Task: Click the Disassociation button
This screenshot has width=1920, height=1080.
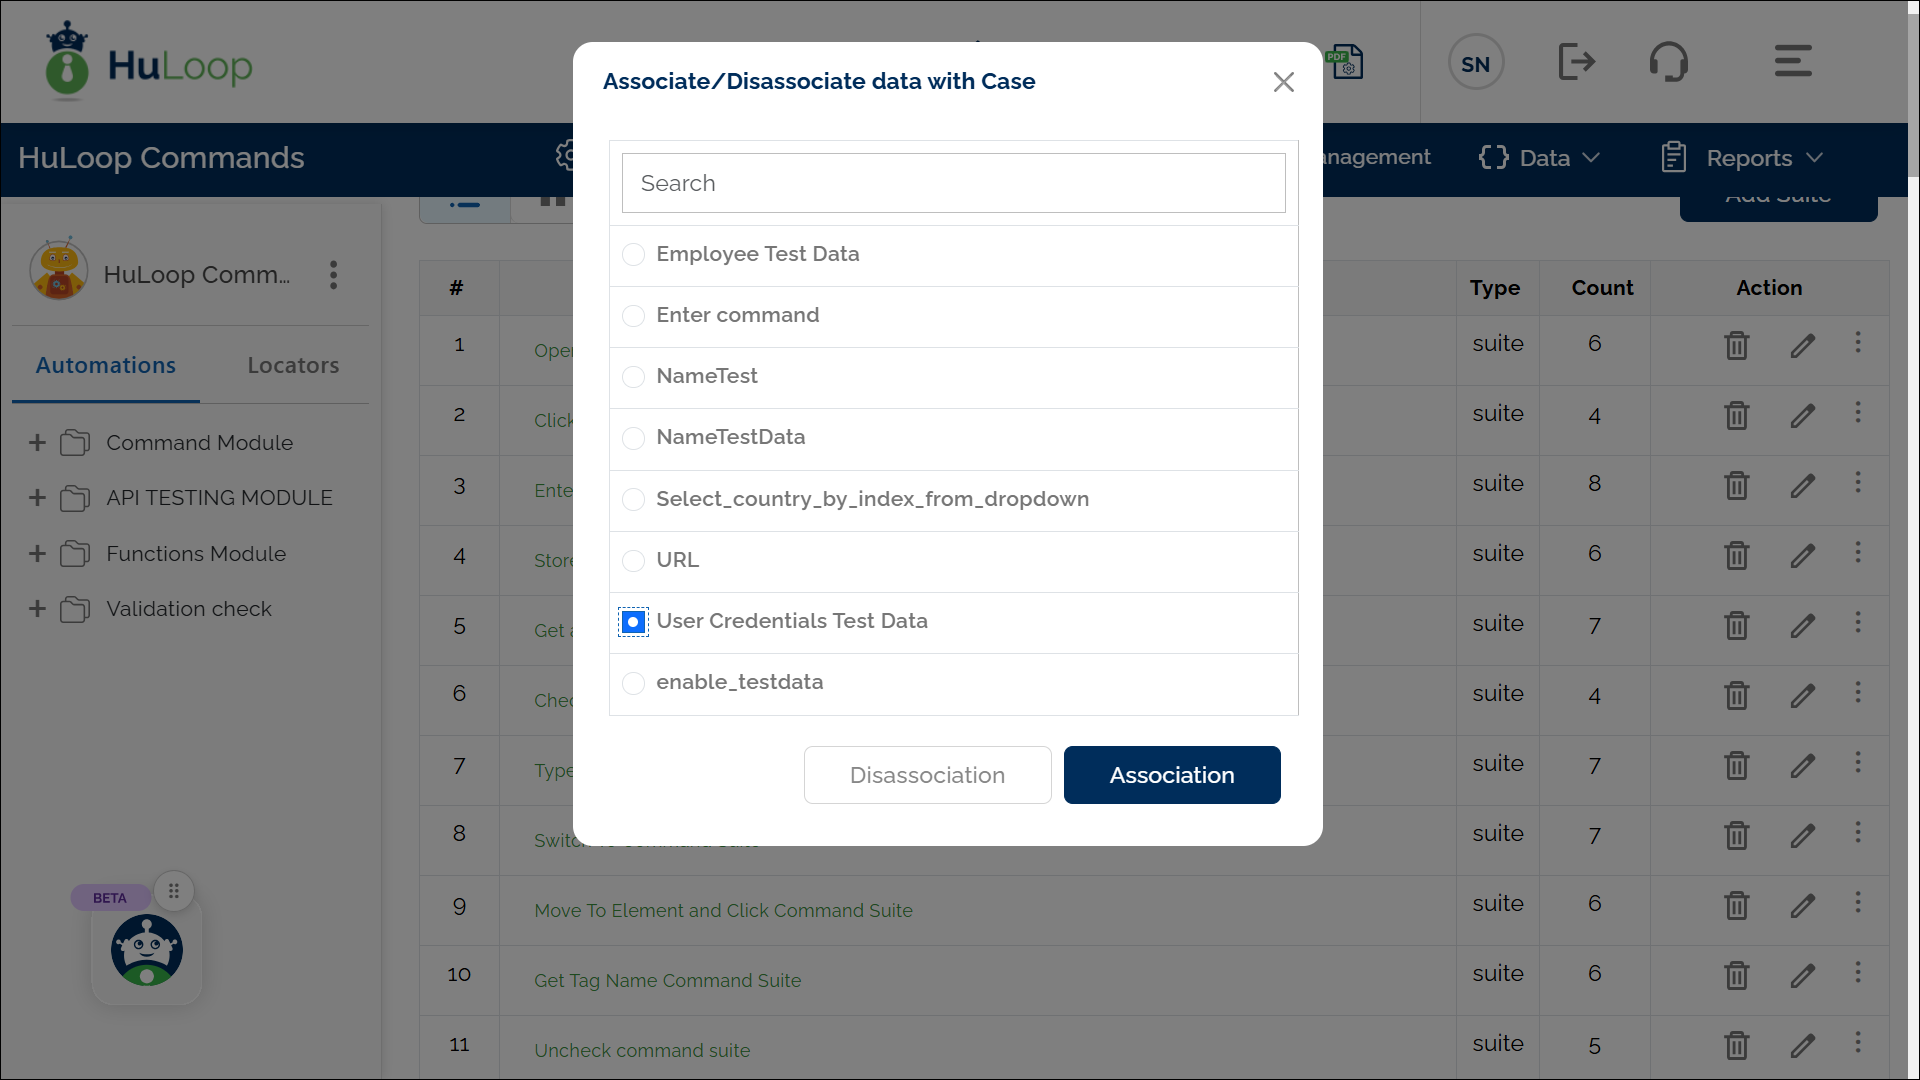Action: pyautogui.click(x=927, y=775)
